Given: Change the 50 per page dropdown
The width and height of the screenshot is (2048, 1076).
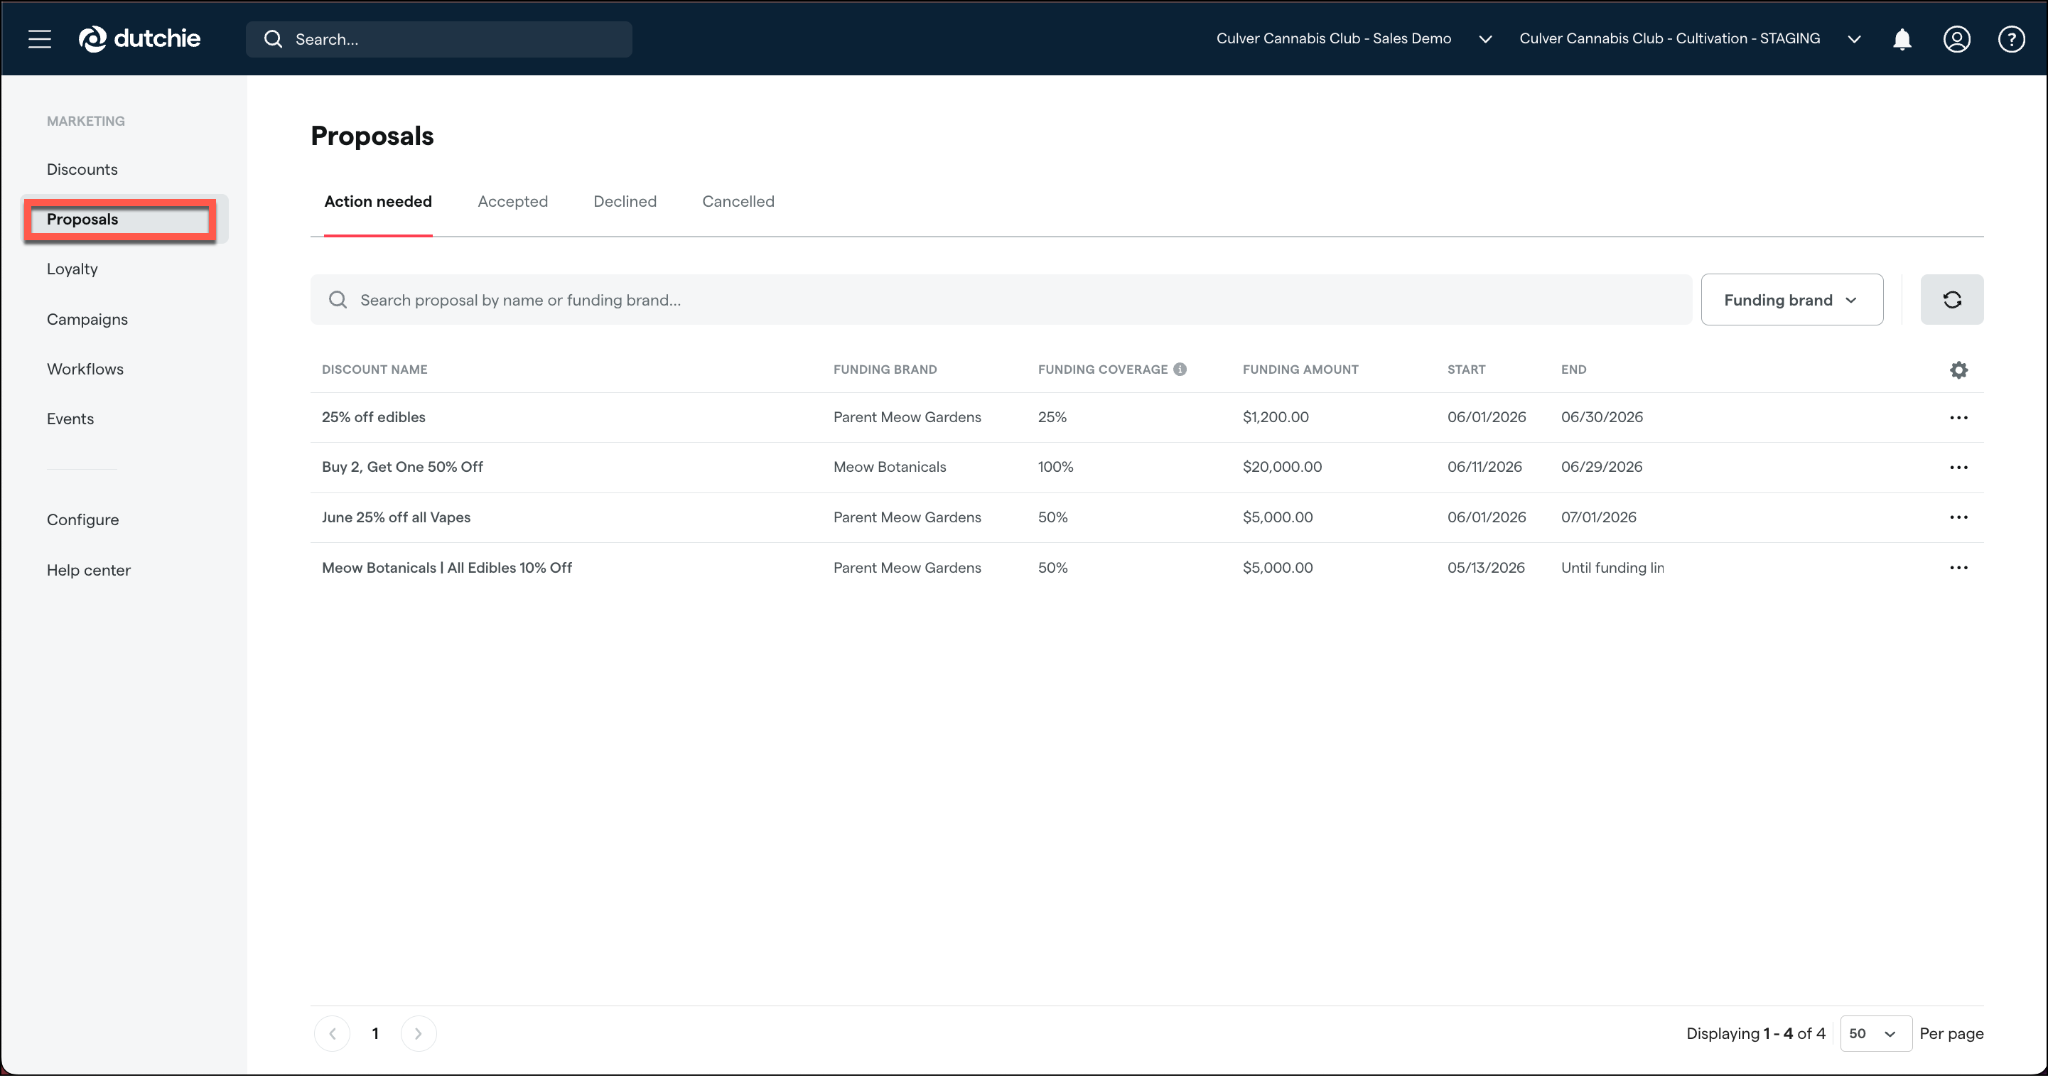Looking at the screenshot, I should (x=1875, y=1033).
